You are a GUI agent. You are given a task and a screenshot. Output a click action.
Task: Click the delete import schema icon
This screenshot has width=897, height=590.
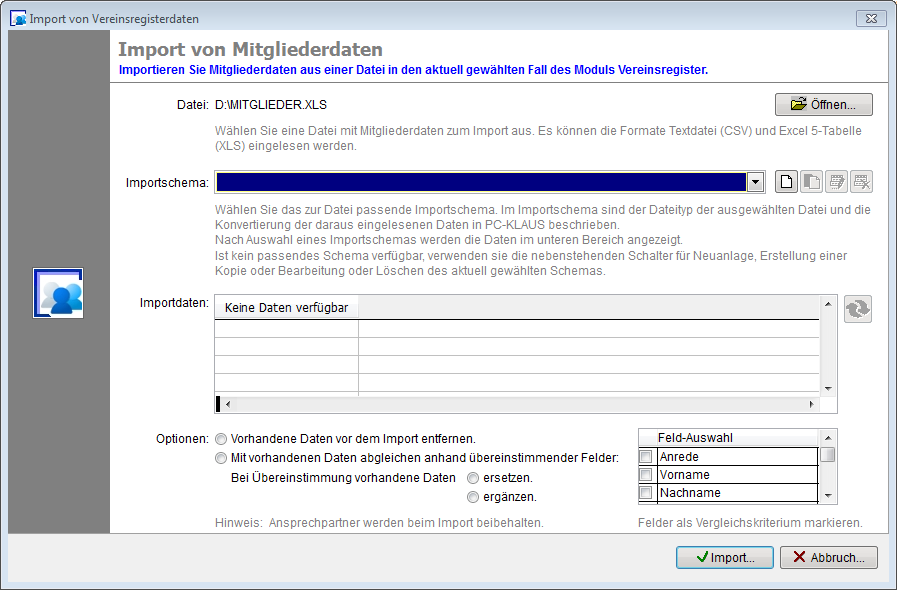(862, 182)
